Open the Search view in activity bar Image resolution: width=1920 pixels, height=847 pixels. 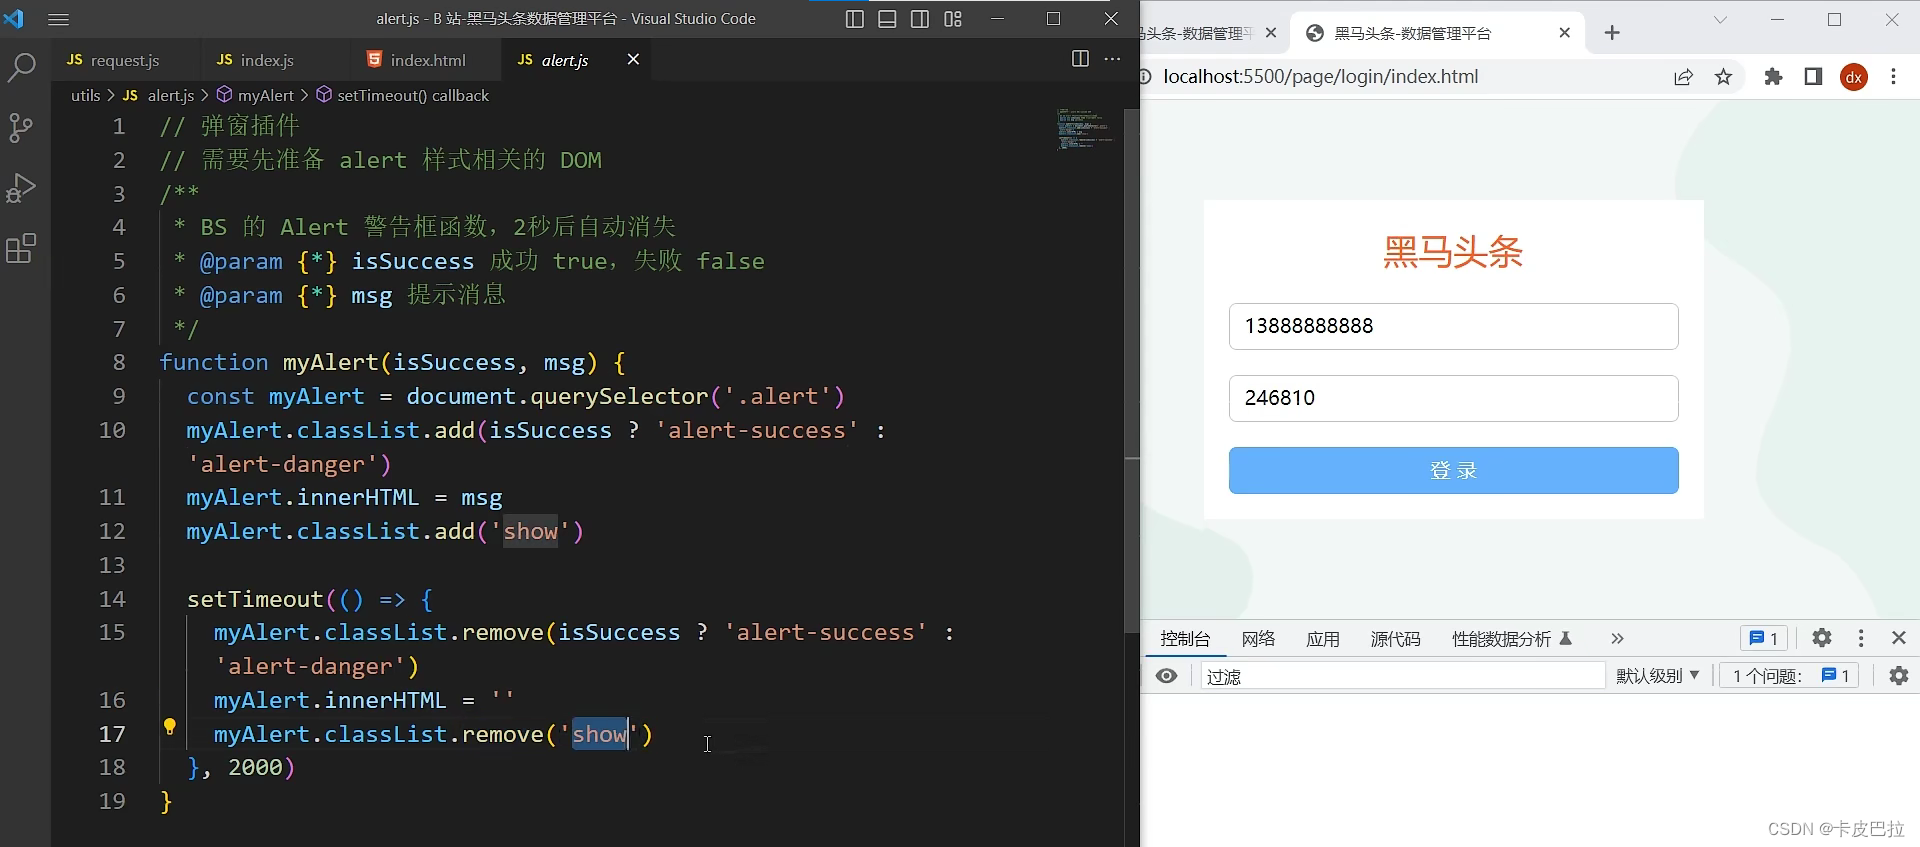(21, 68)
